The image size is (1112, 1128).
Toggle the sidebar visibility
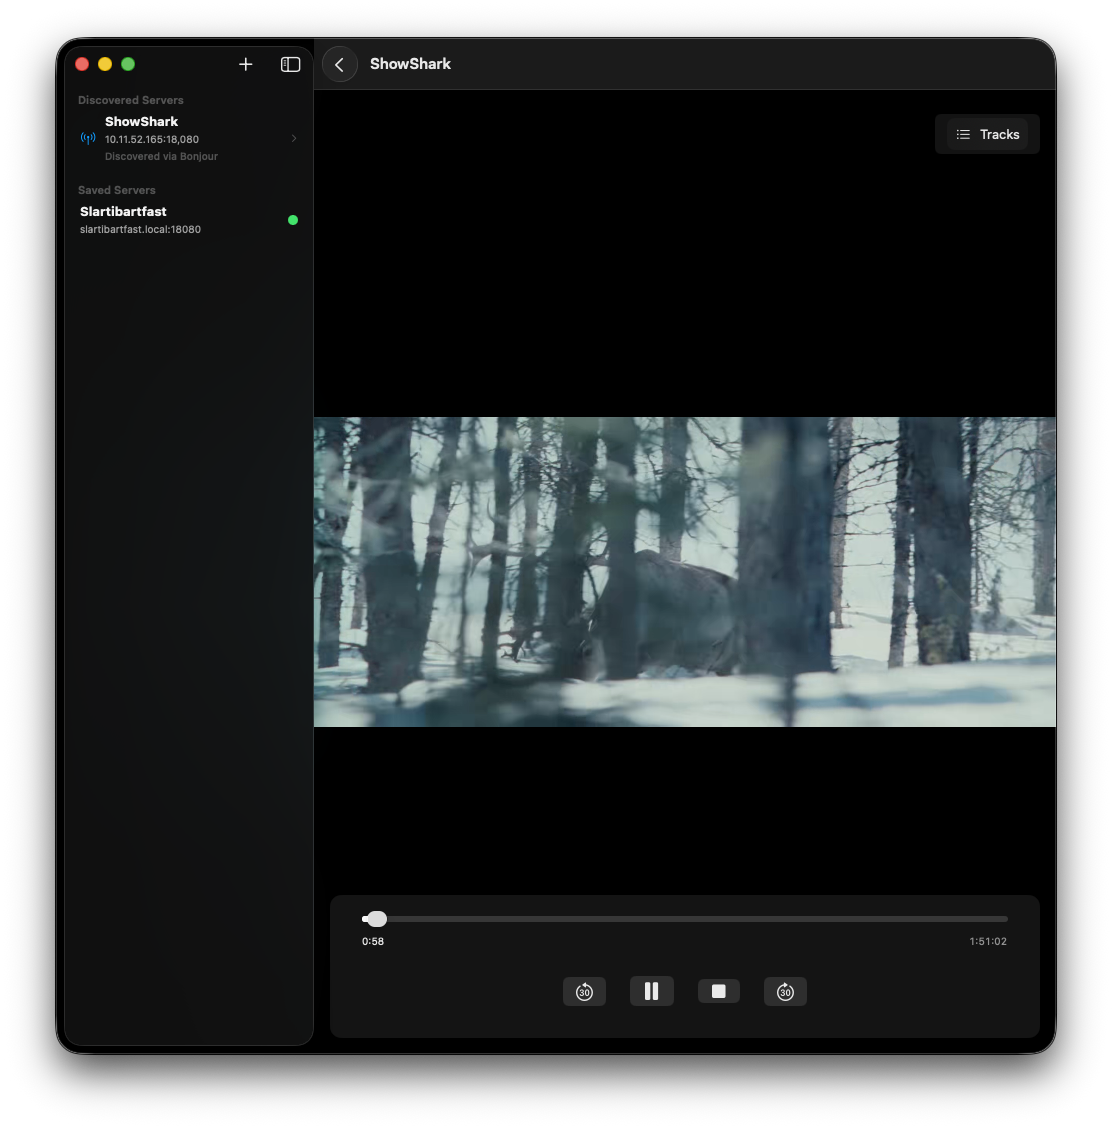[x=291, y=64]
